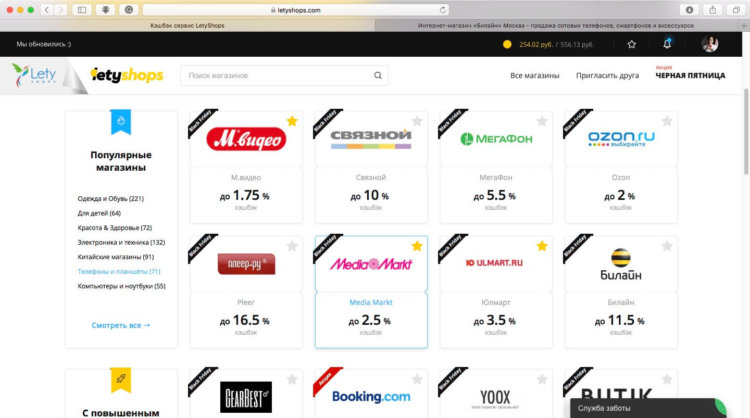
Task: Click the LetyShops logo
Action: point(127,75)
